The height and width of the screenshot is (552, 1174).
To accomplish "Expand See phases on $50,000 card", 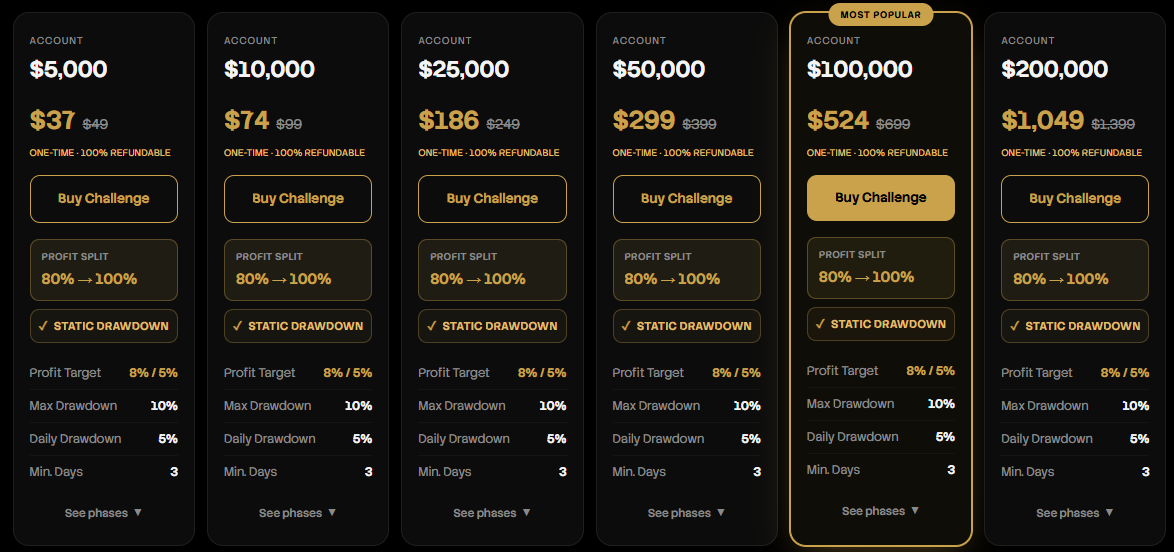I will [x=687, y=513].
